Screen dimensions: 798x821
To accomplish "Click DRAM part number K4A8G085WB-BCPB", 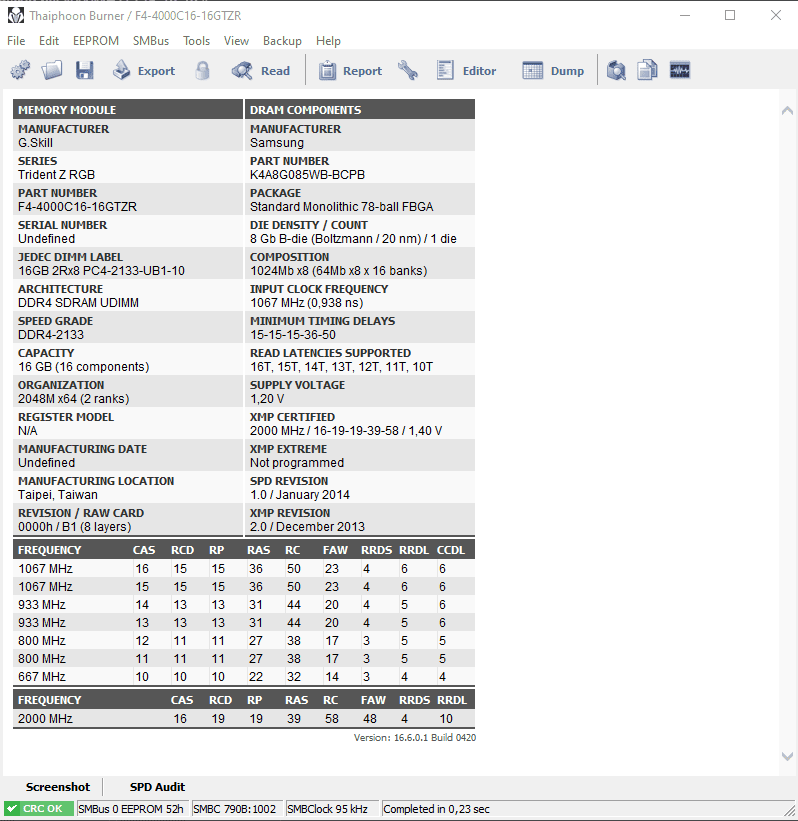I will point(307,175).
